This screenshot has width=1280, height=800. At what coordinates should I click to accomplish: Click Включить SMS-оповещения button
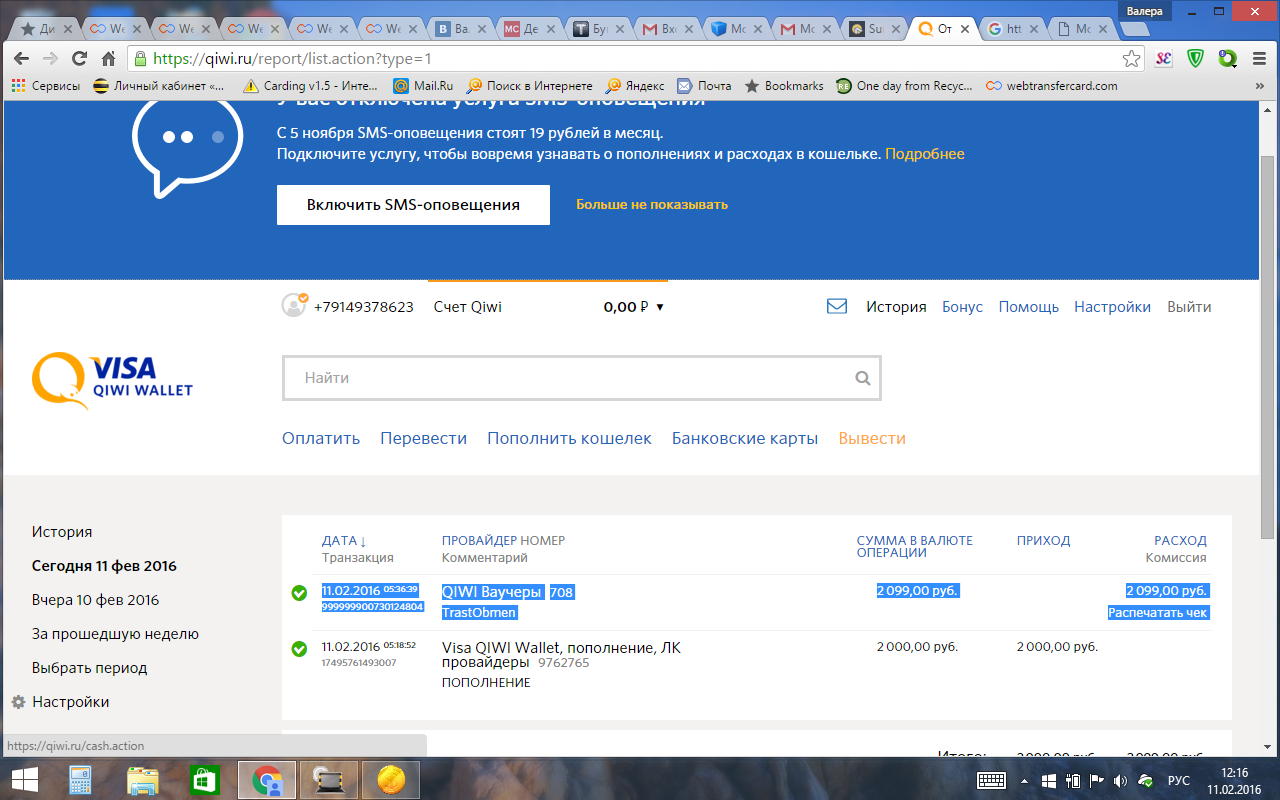point(413,204)
